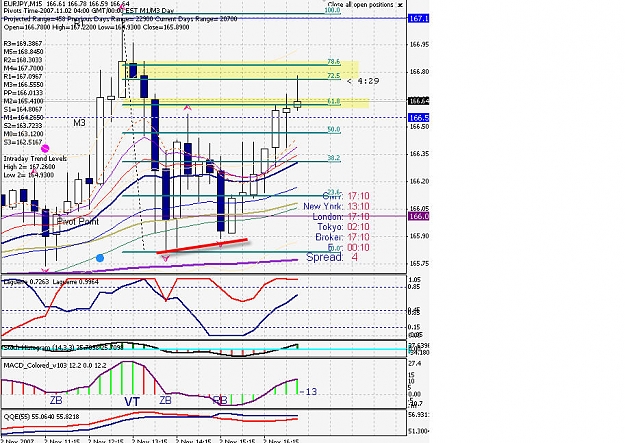Screen dimensions: 625x443
Task: Select the blue dot marker near the lower bands
Action: pos(100,258)
